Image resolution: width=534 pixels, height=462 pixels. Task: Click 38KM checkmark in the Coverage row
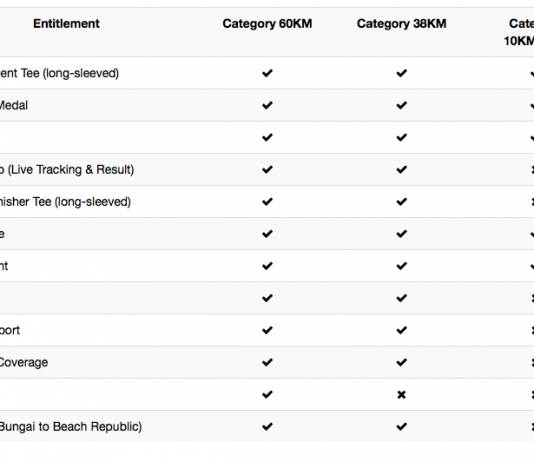pos(402,362)
